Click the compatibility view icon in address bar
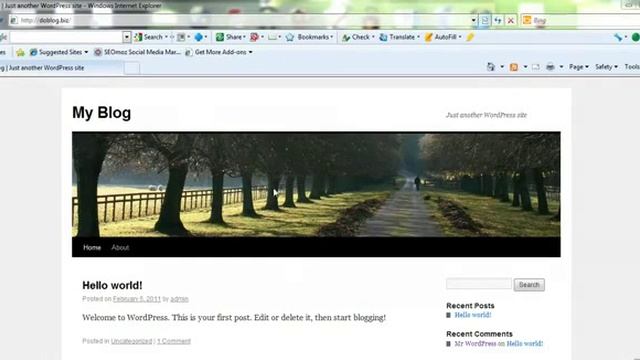The height and width of the screenshot is (360, 640). click(x=485, y=20)
